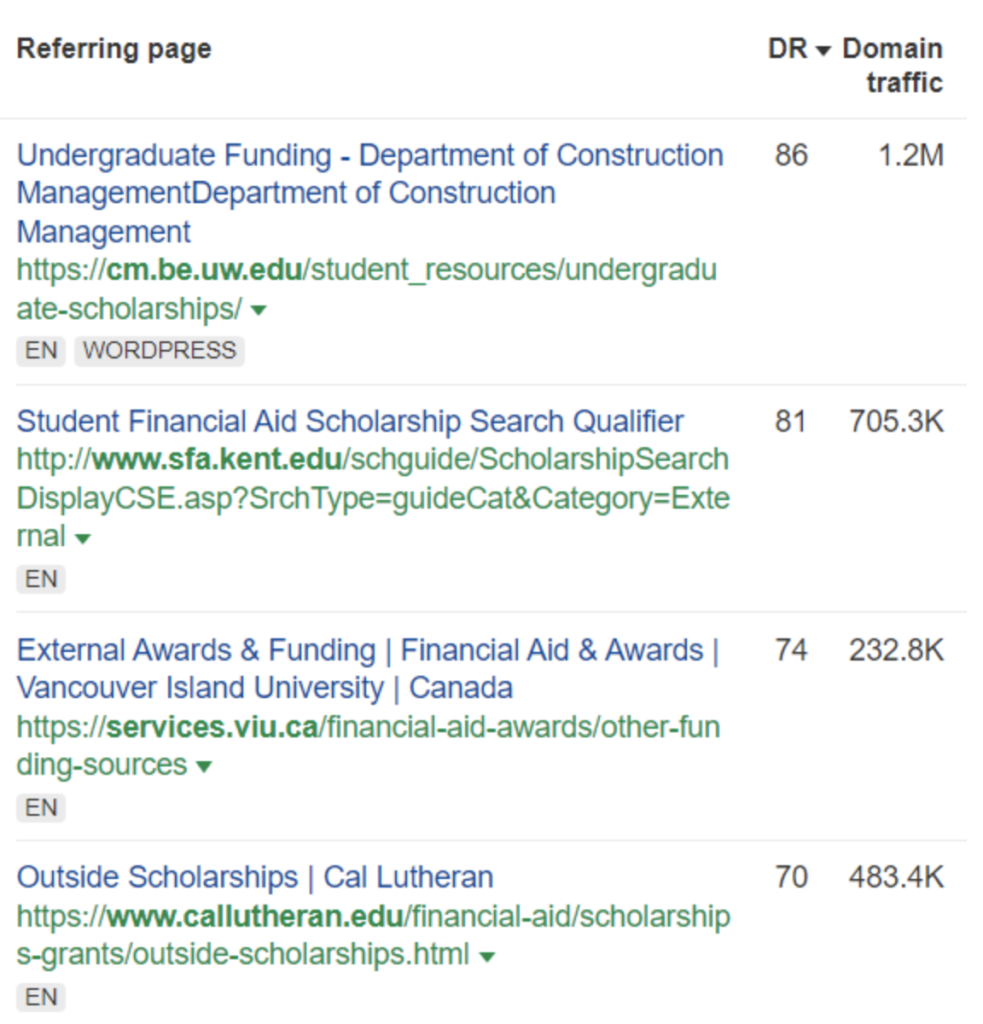983x1024 pixels.
Task: Open Outside Scholarships | Cal Lutheran link
Action: tap(255, 877)
